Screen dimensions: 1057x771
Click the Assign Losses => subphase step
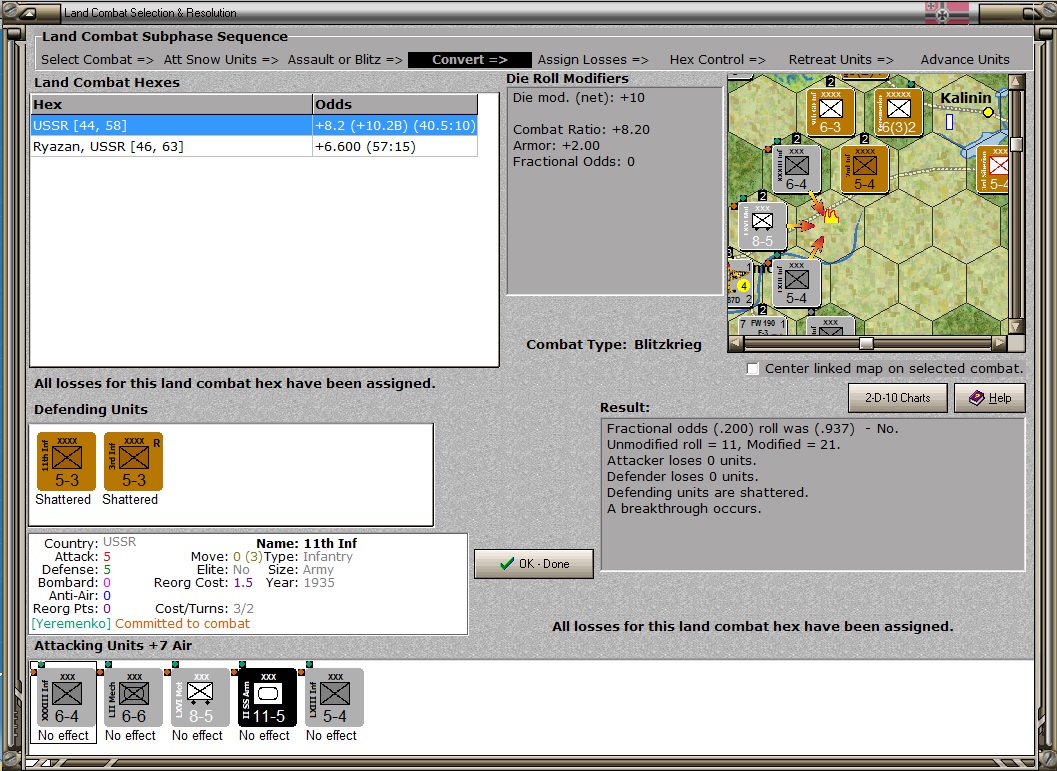[x=593, y=59]
